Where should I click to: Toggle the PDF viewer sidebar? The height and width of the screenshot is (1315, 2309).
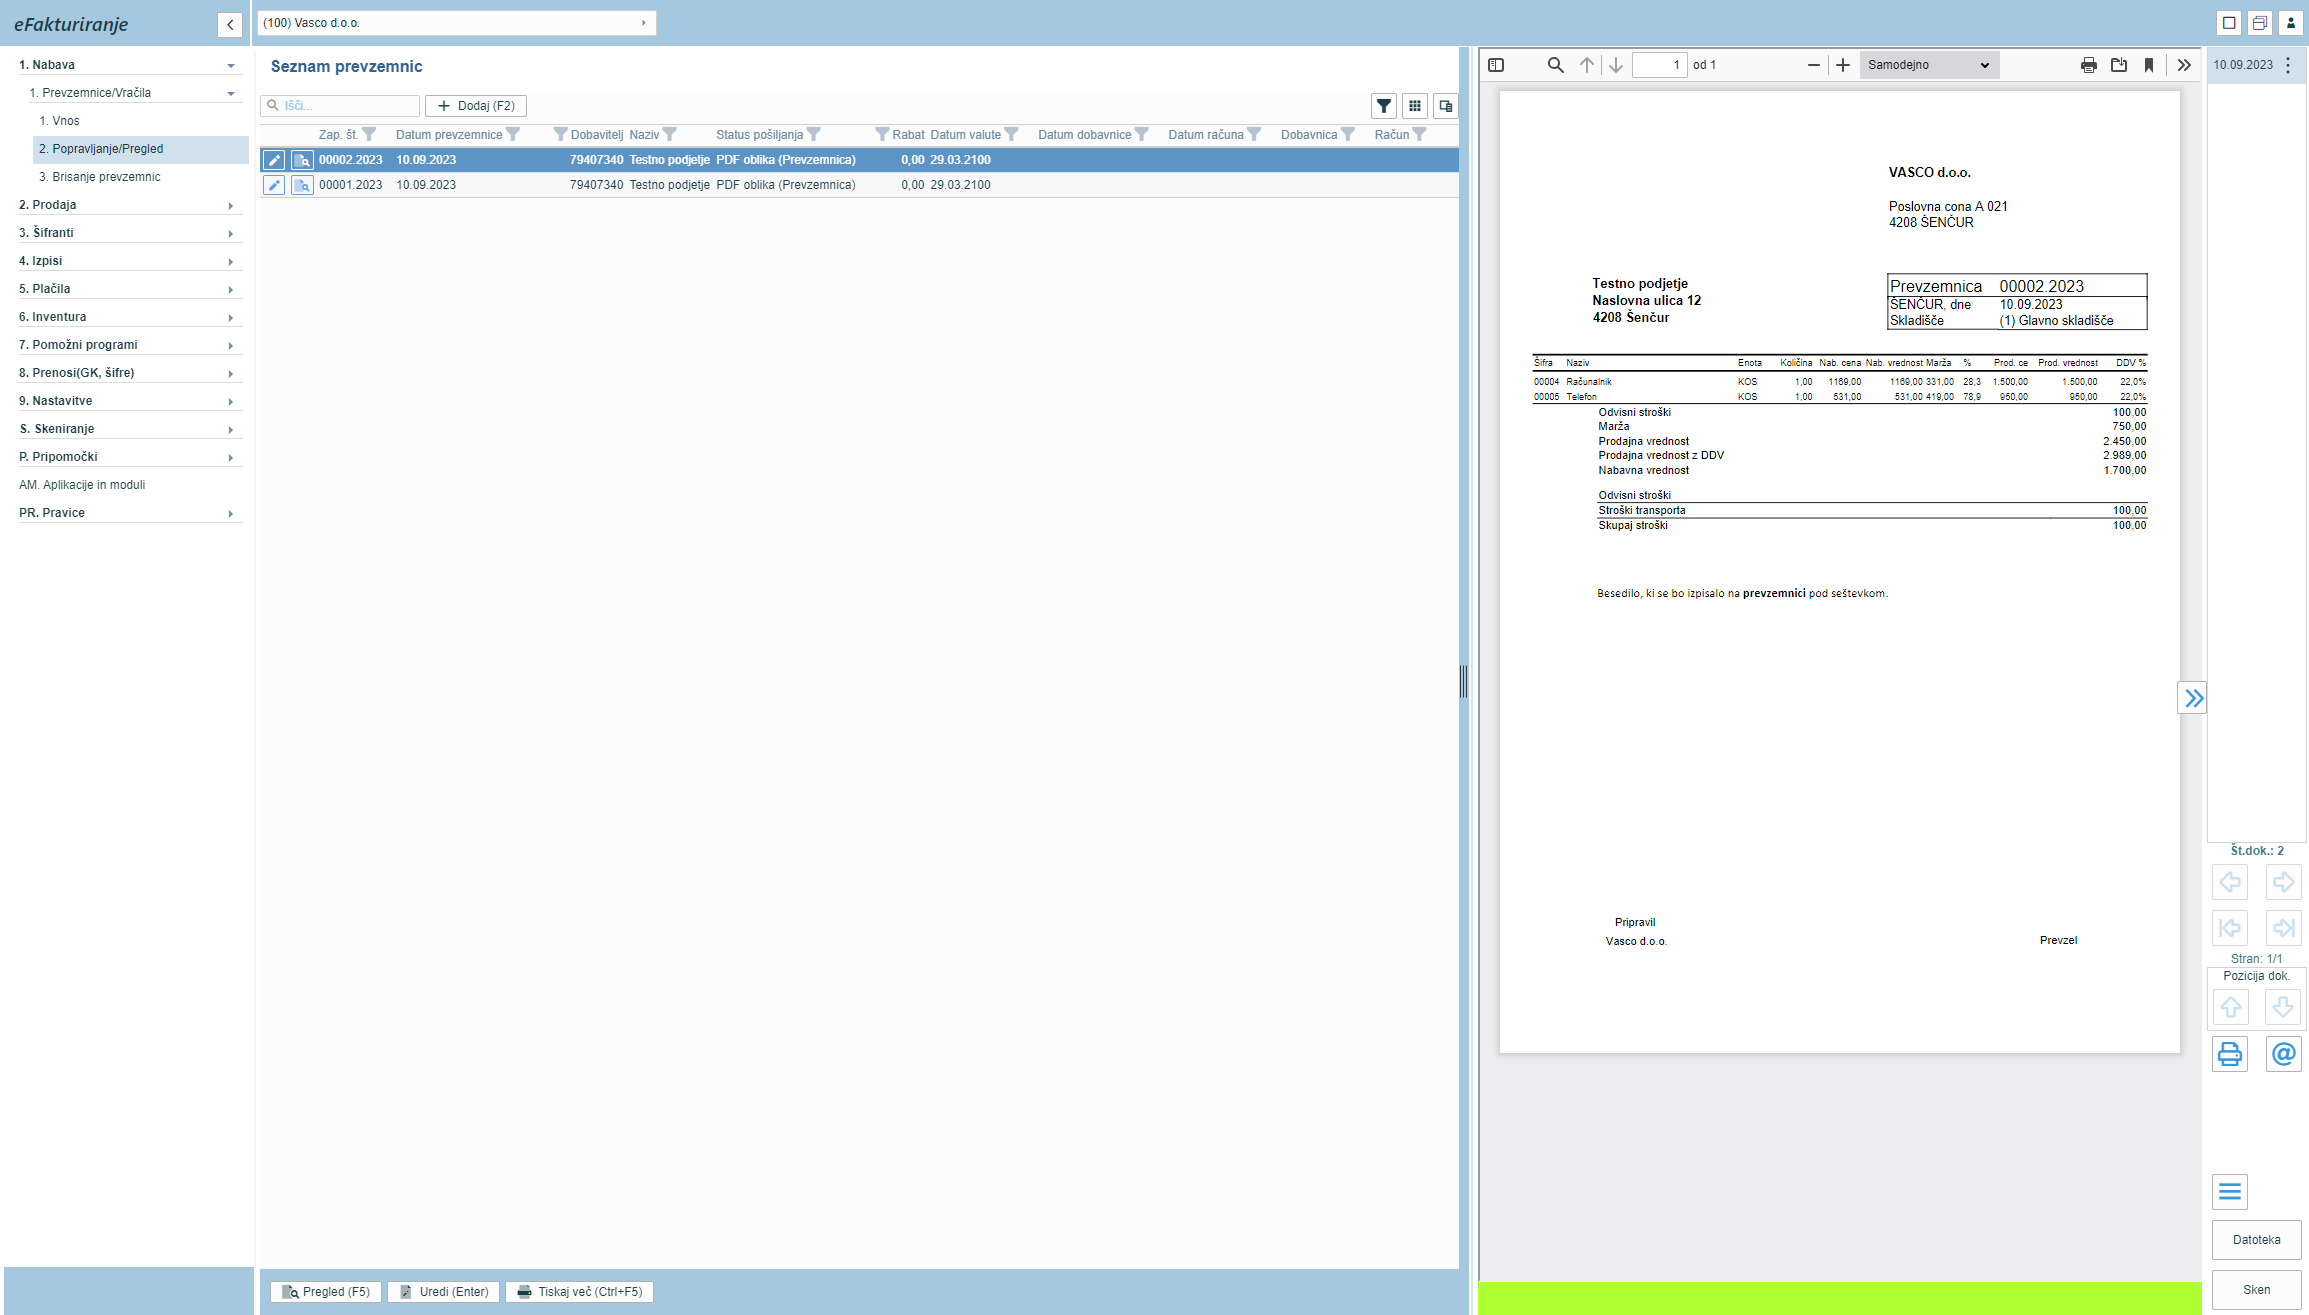click(1496, 65)
